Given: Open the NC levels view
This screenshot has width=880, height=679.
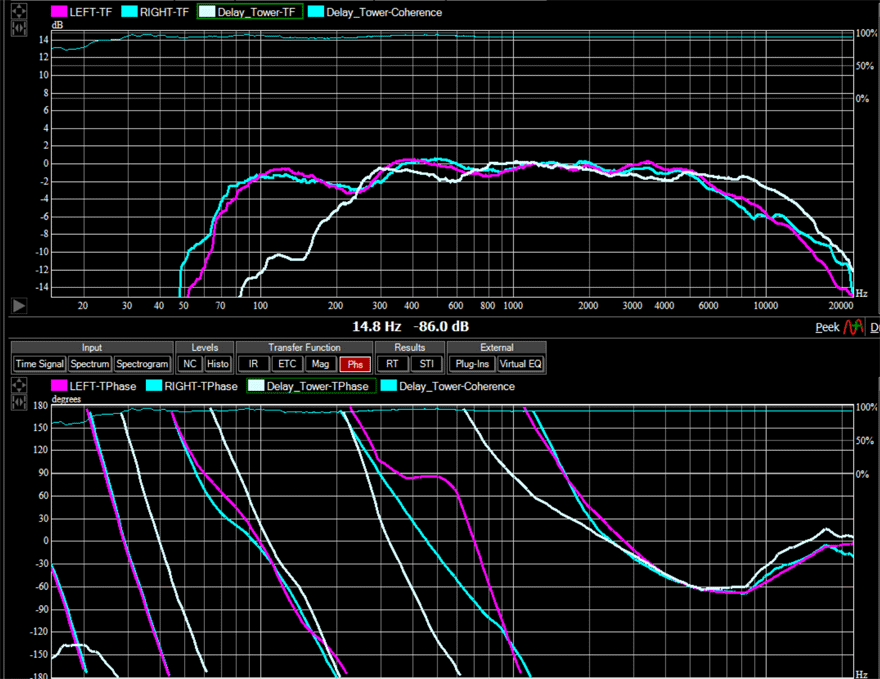Looking at the screenshot, I should coord(190,364).
